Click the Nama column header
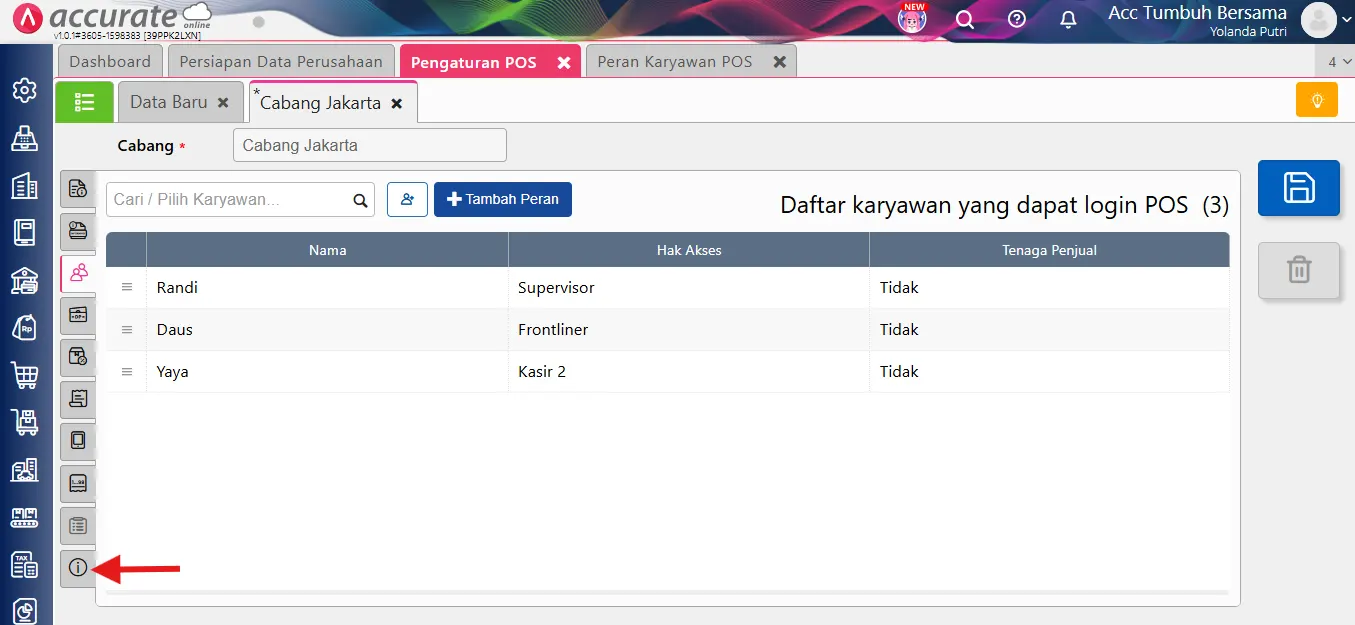Viewport: 1355px width, 625px height. click(x=327, y=250)
